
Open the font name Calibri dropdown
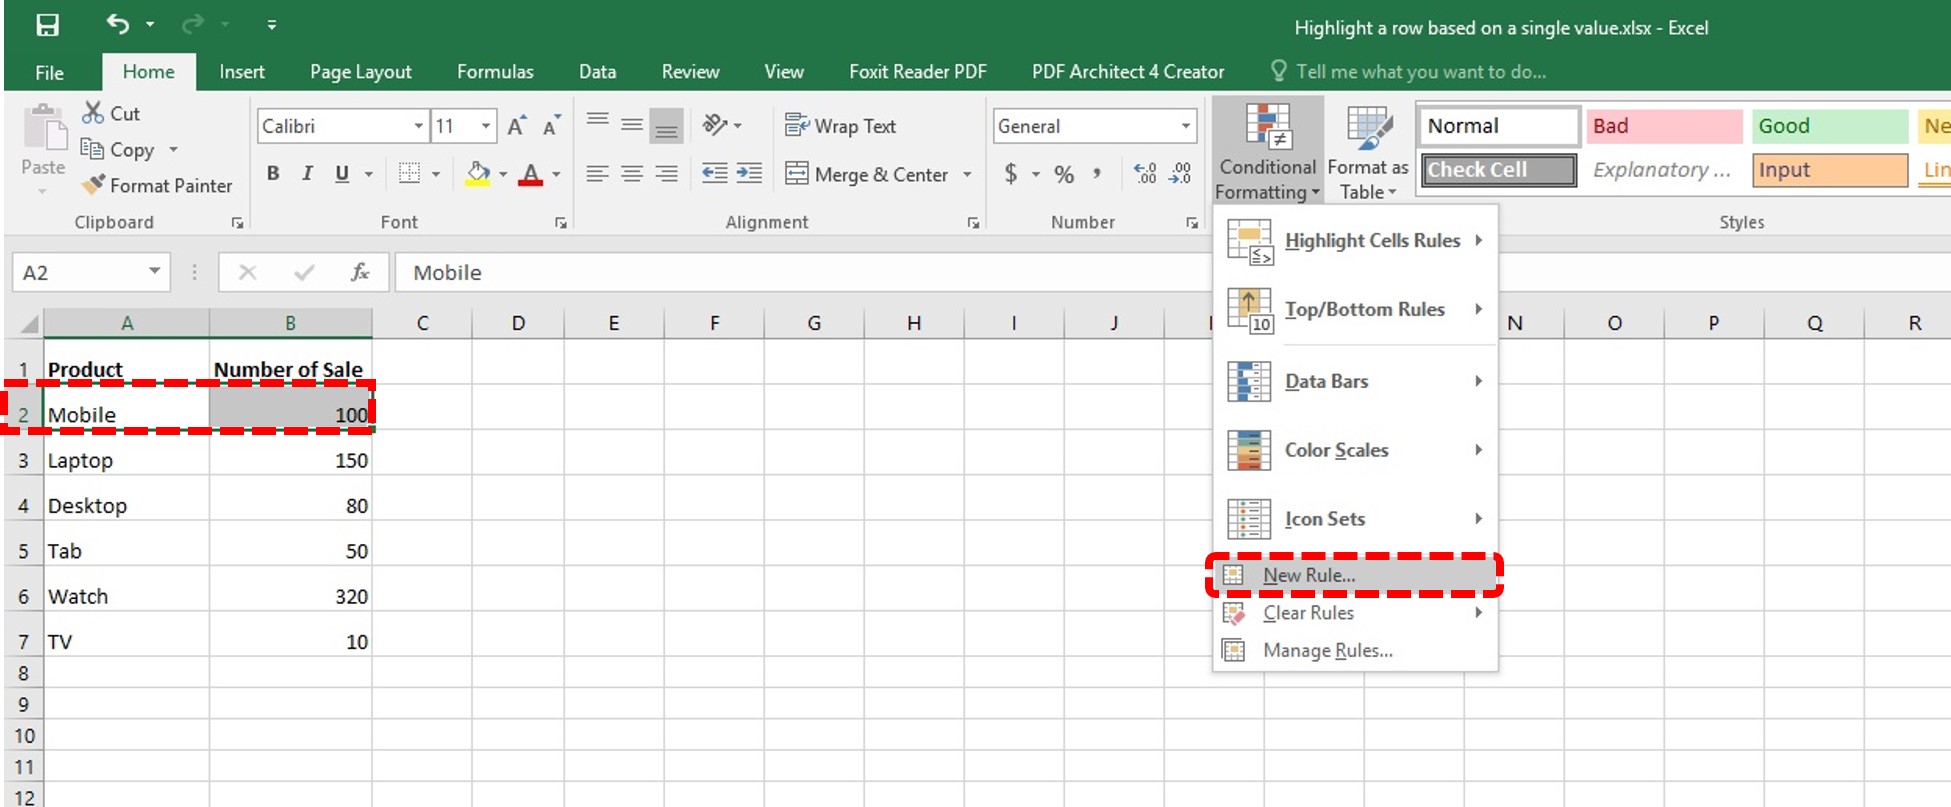(419, 126)
